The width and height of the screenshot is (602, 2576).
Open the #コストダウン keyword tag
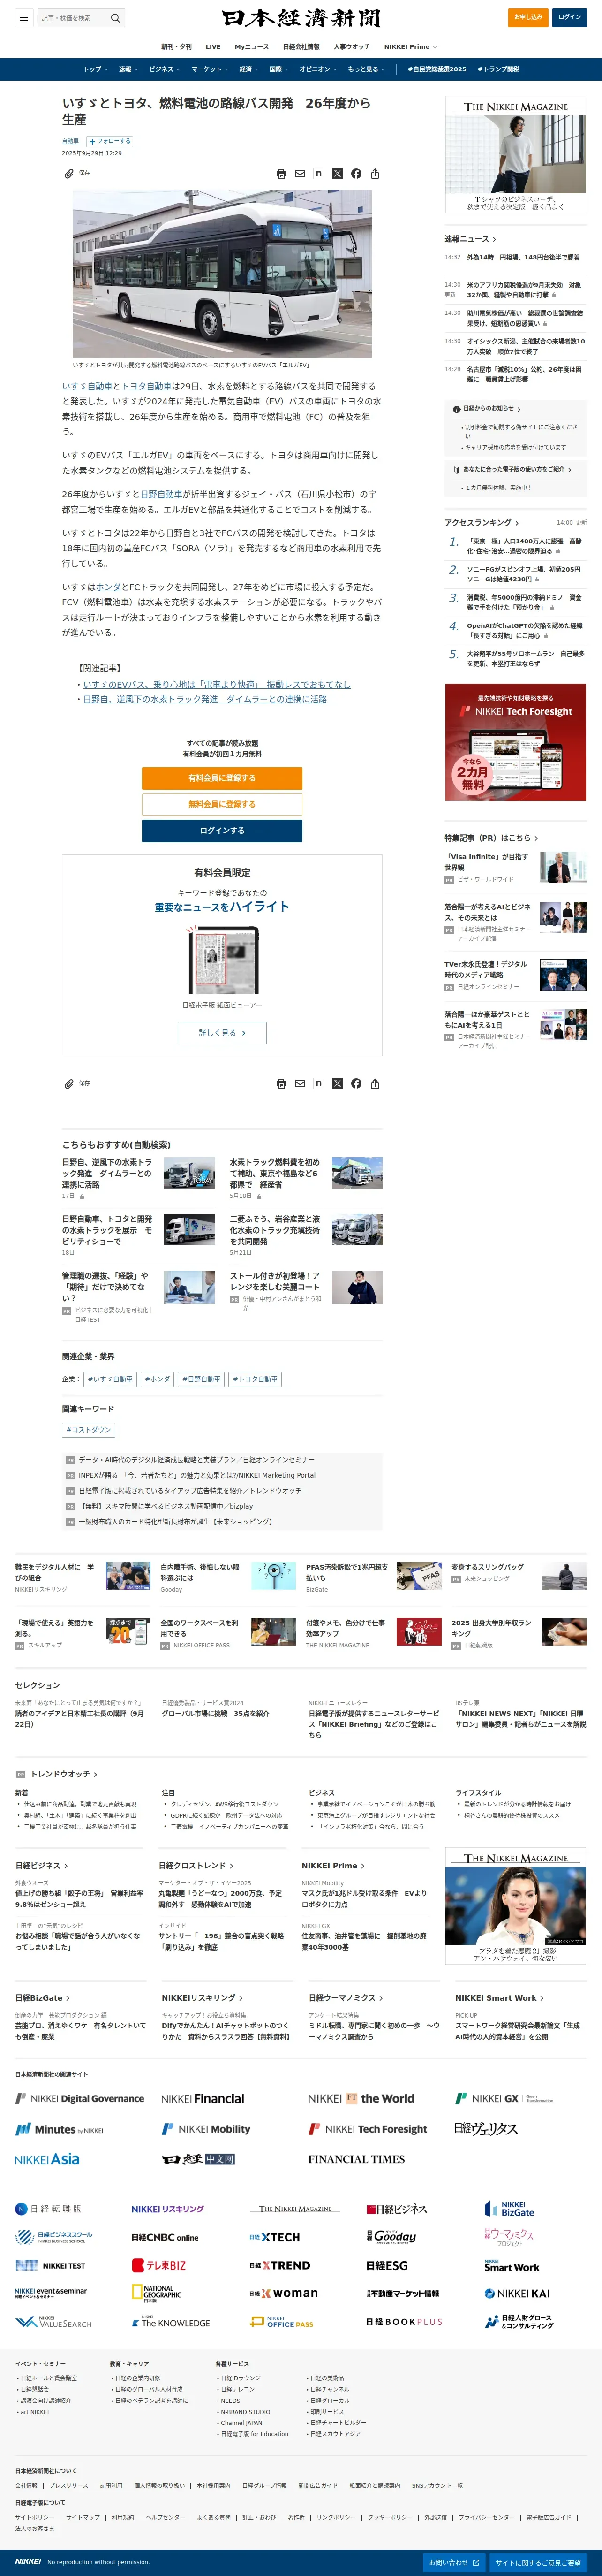coord(89,1430)
